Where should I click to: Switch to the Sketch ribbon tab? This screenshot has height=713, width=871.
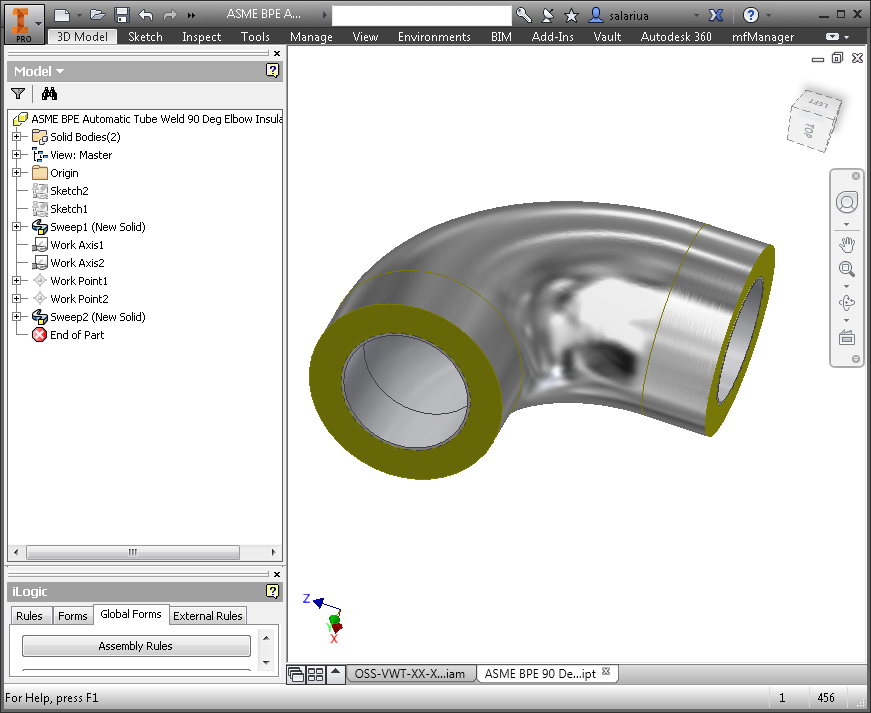coord(144,36)
